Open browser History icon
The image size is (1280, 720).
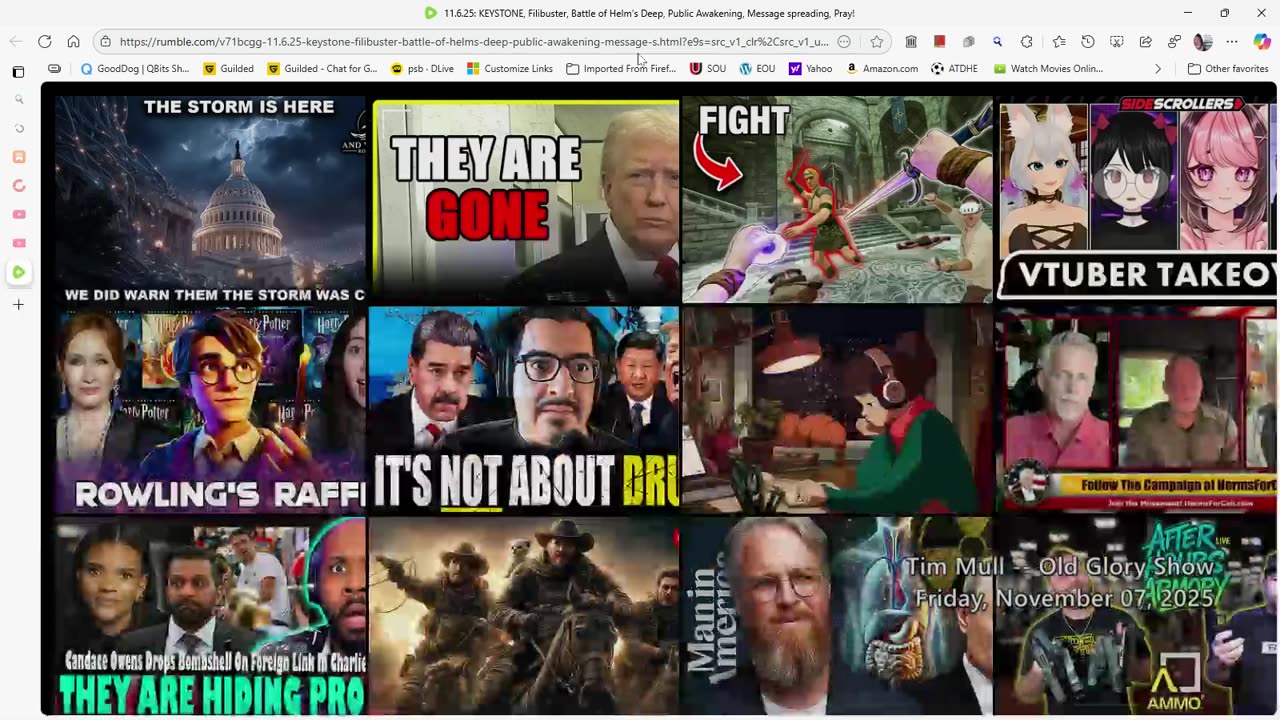point(1088,42)
